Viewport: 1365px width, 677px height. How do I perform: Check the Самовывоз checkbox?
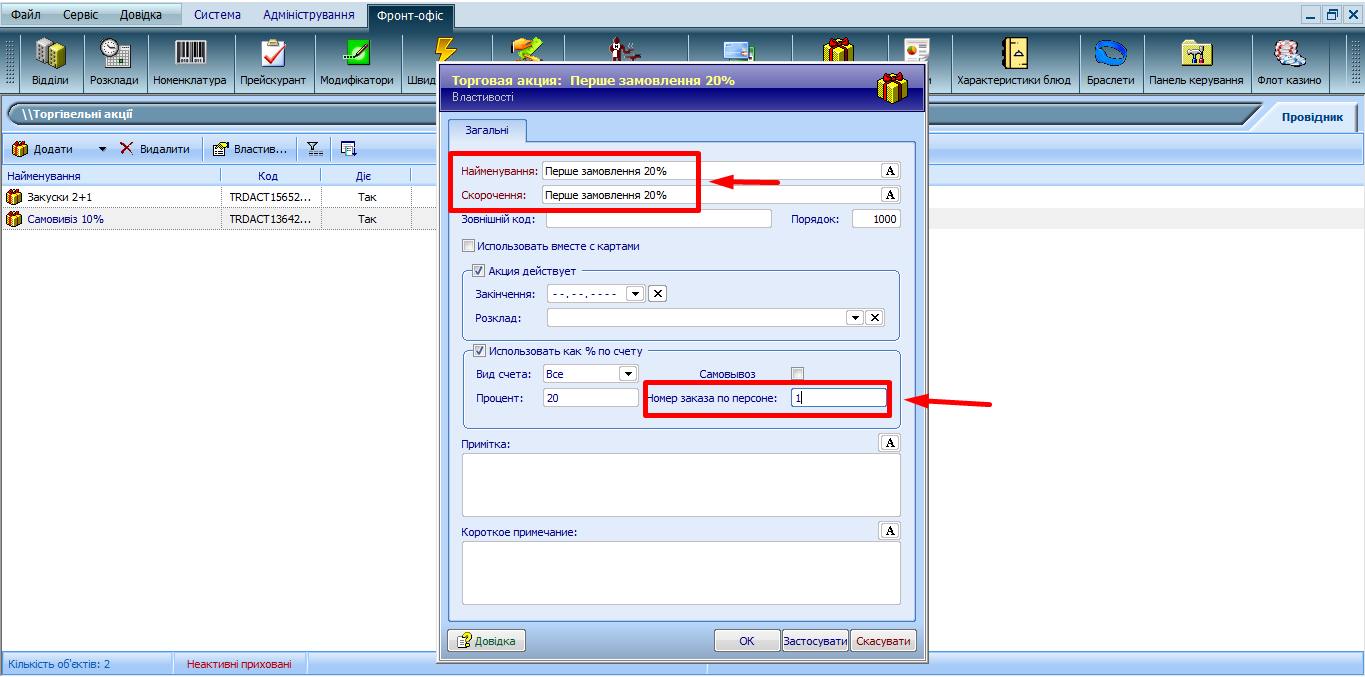point(797,374)
